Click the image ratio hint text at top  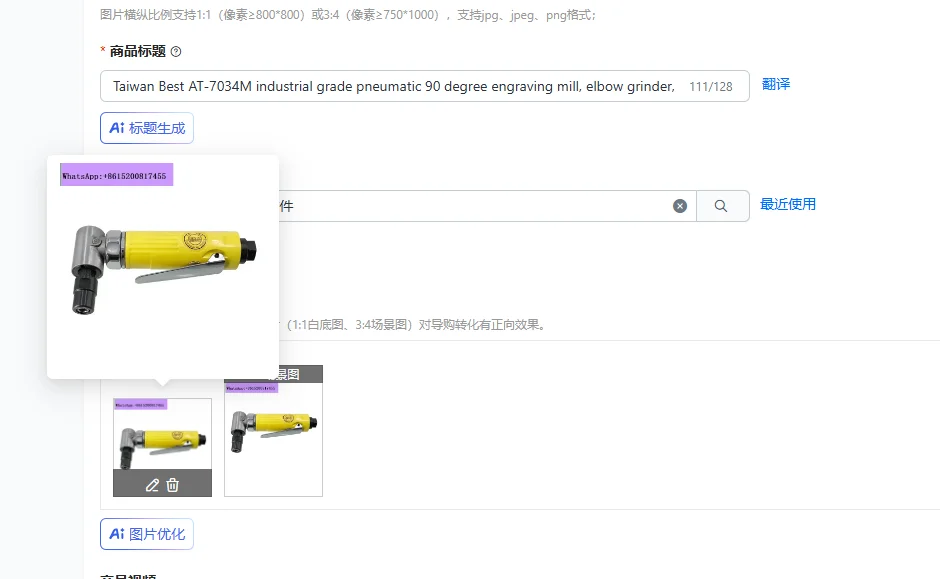coord(348,15)
